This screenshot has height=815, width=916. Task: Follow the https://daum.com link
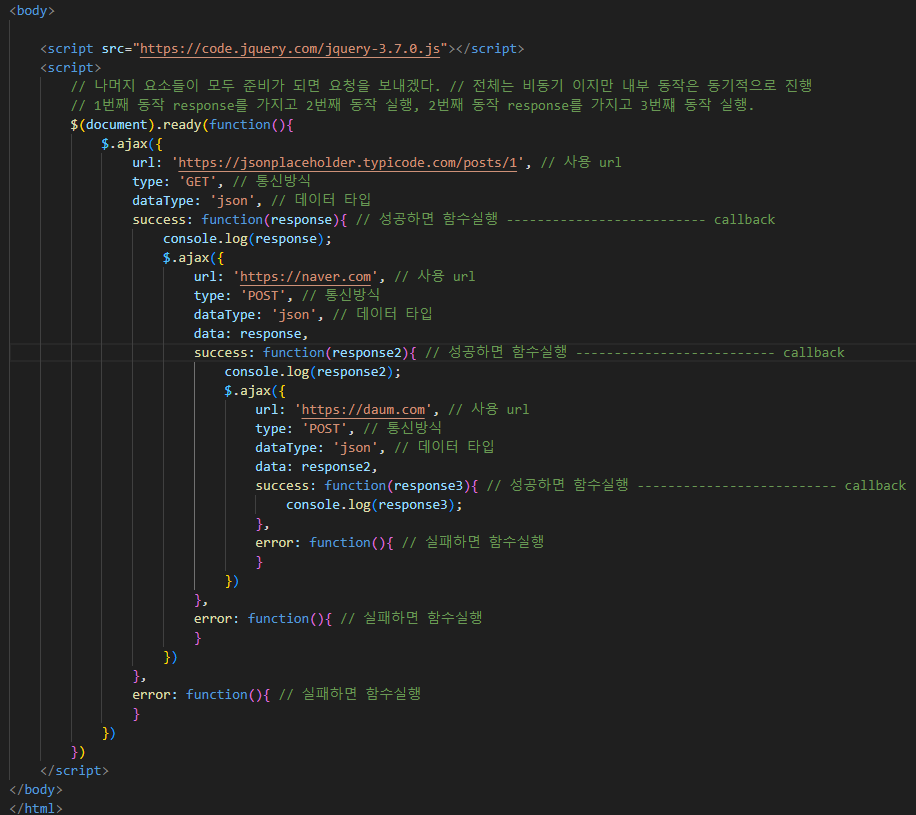click(x=363, y=410)
